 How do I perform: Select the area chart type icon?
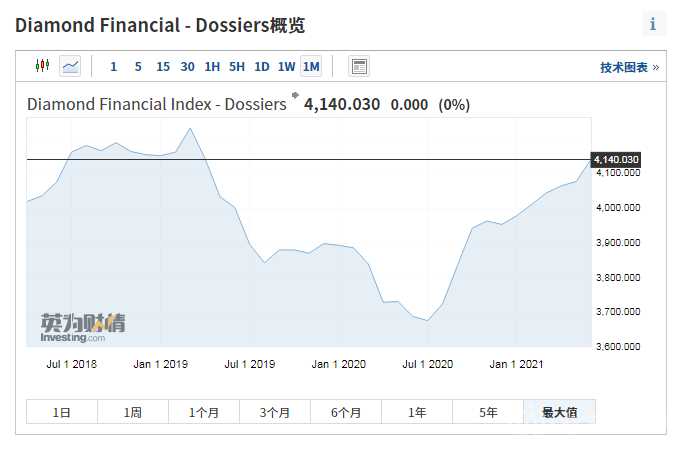tap(70, 66)
